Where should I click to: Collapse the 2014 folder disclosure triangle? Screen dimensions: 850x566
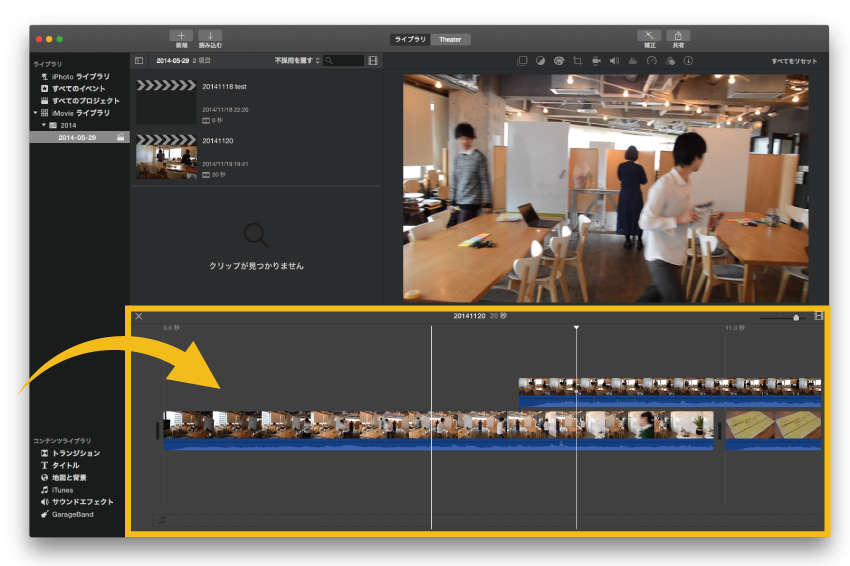tap(44, 125)
